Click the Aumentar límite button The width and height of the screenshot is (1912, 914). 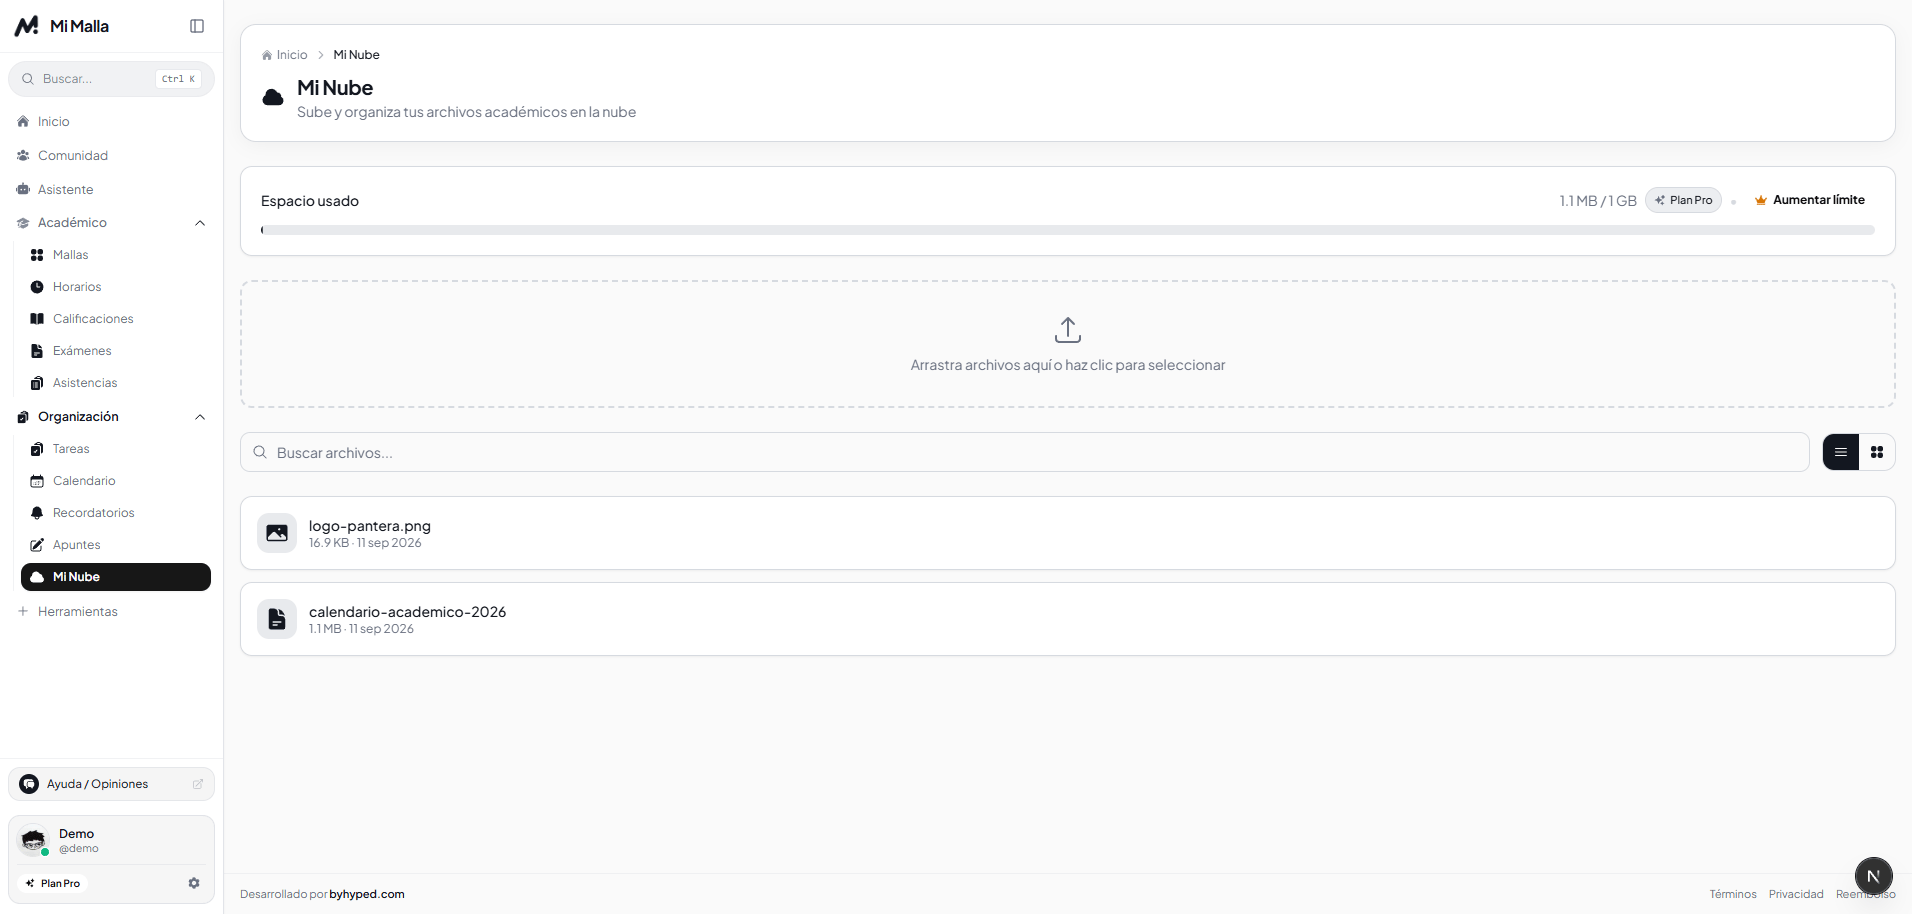coord(1810,200)
